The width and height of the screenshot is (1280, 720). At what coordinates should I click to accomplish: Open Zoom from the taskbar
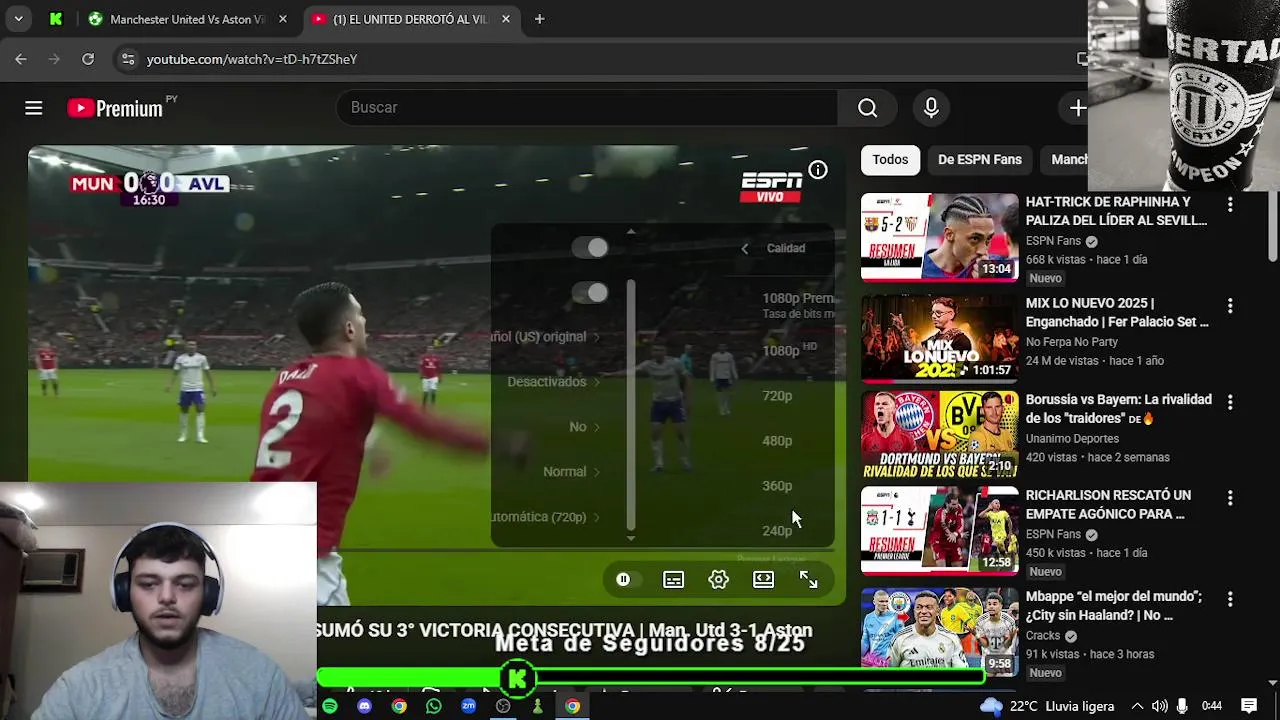click(x=468, y=706)
